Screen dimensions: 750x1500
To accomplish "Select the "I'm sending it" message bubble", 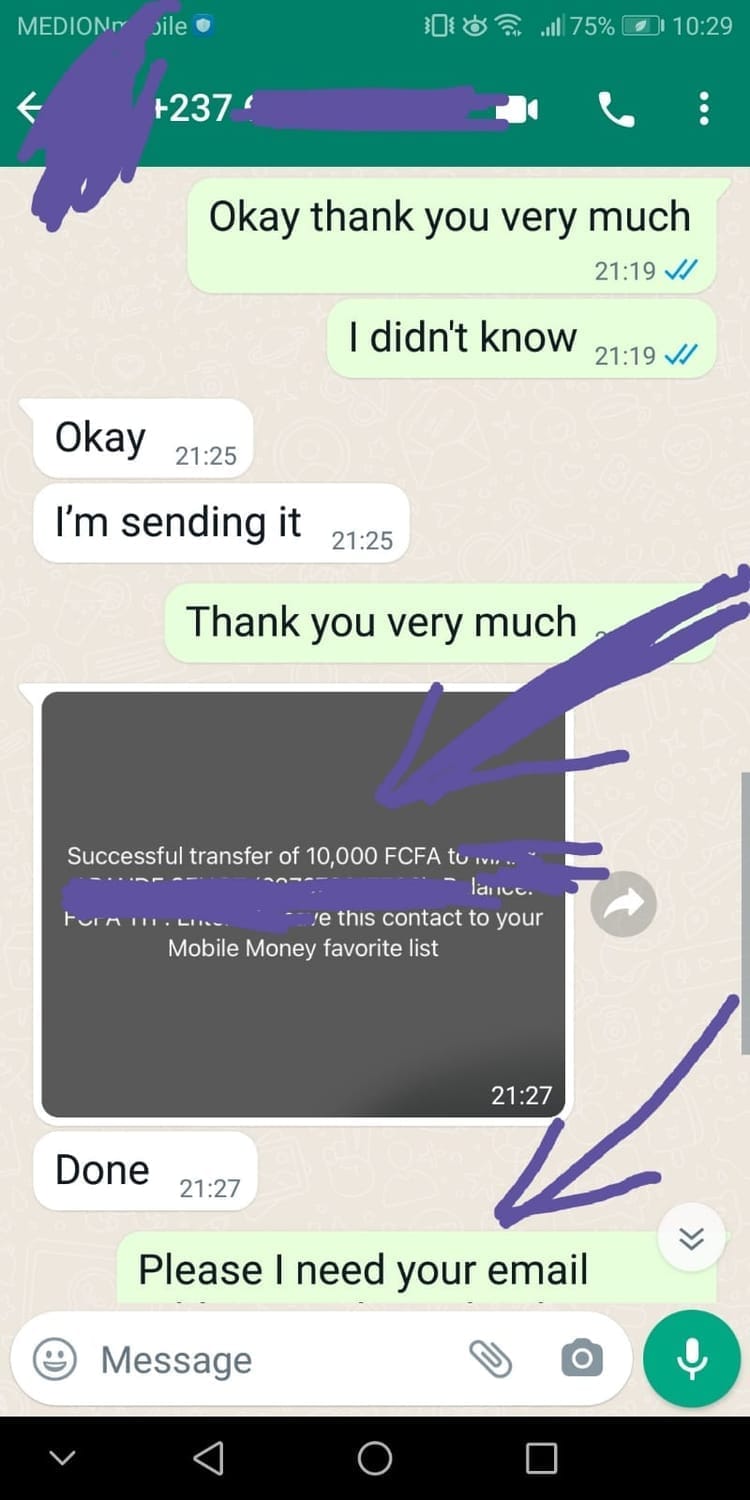I will [221, 524].
